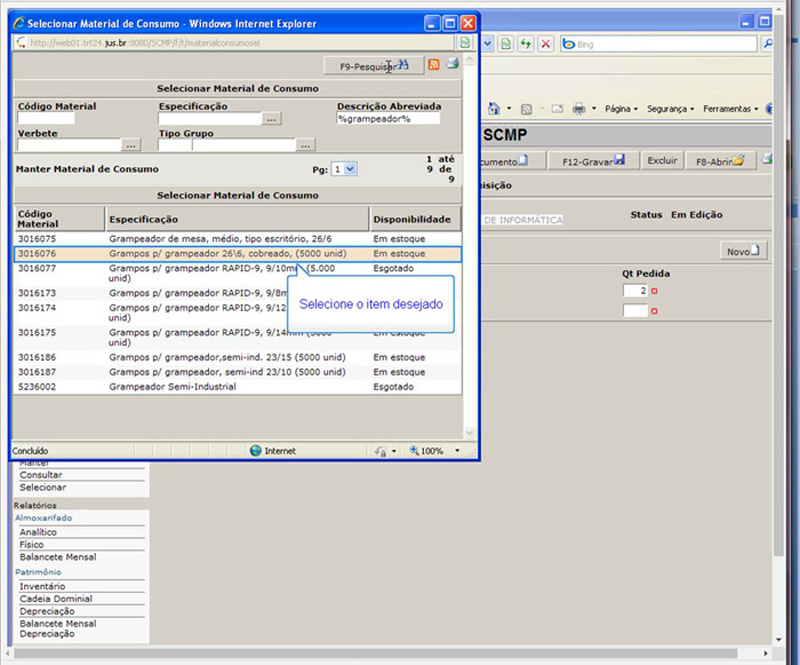
Task: Click the help icon at the command bar edge
Action: pyautogui.click(x=769, y=109)
